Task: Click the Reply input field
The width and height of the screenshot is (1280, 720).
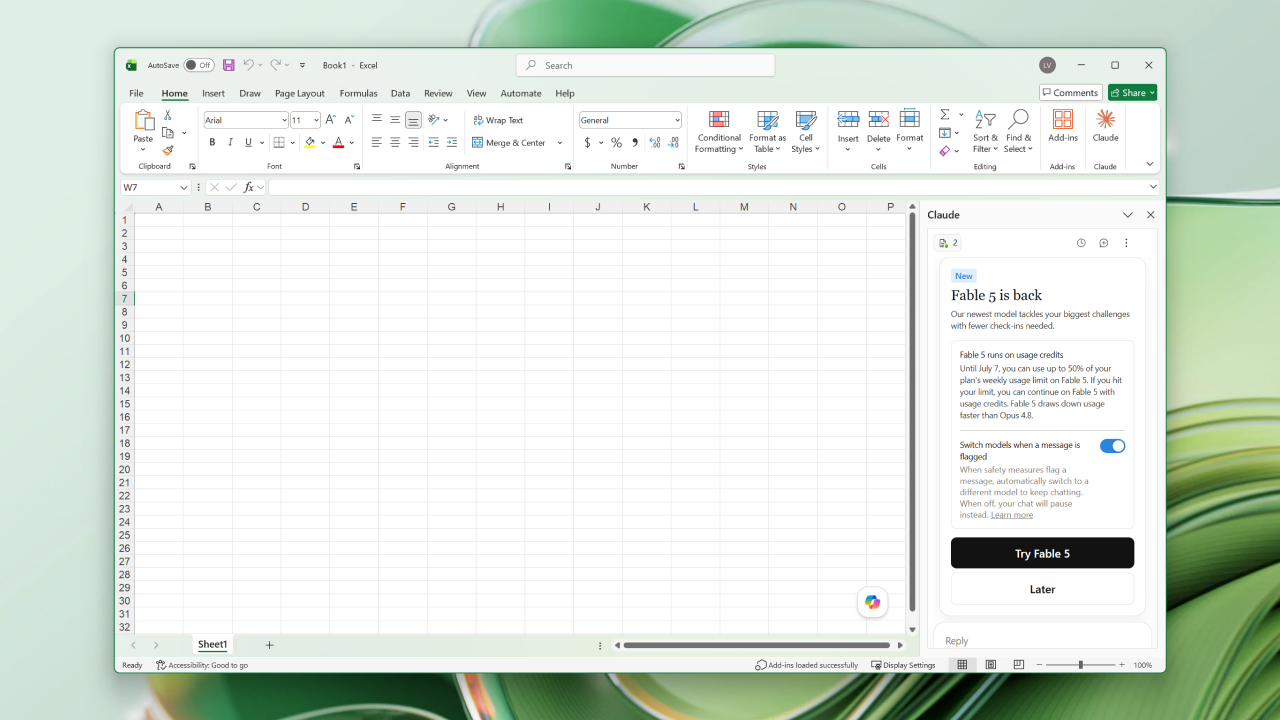Action: 1042,641
